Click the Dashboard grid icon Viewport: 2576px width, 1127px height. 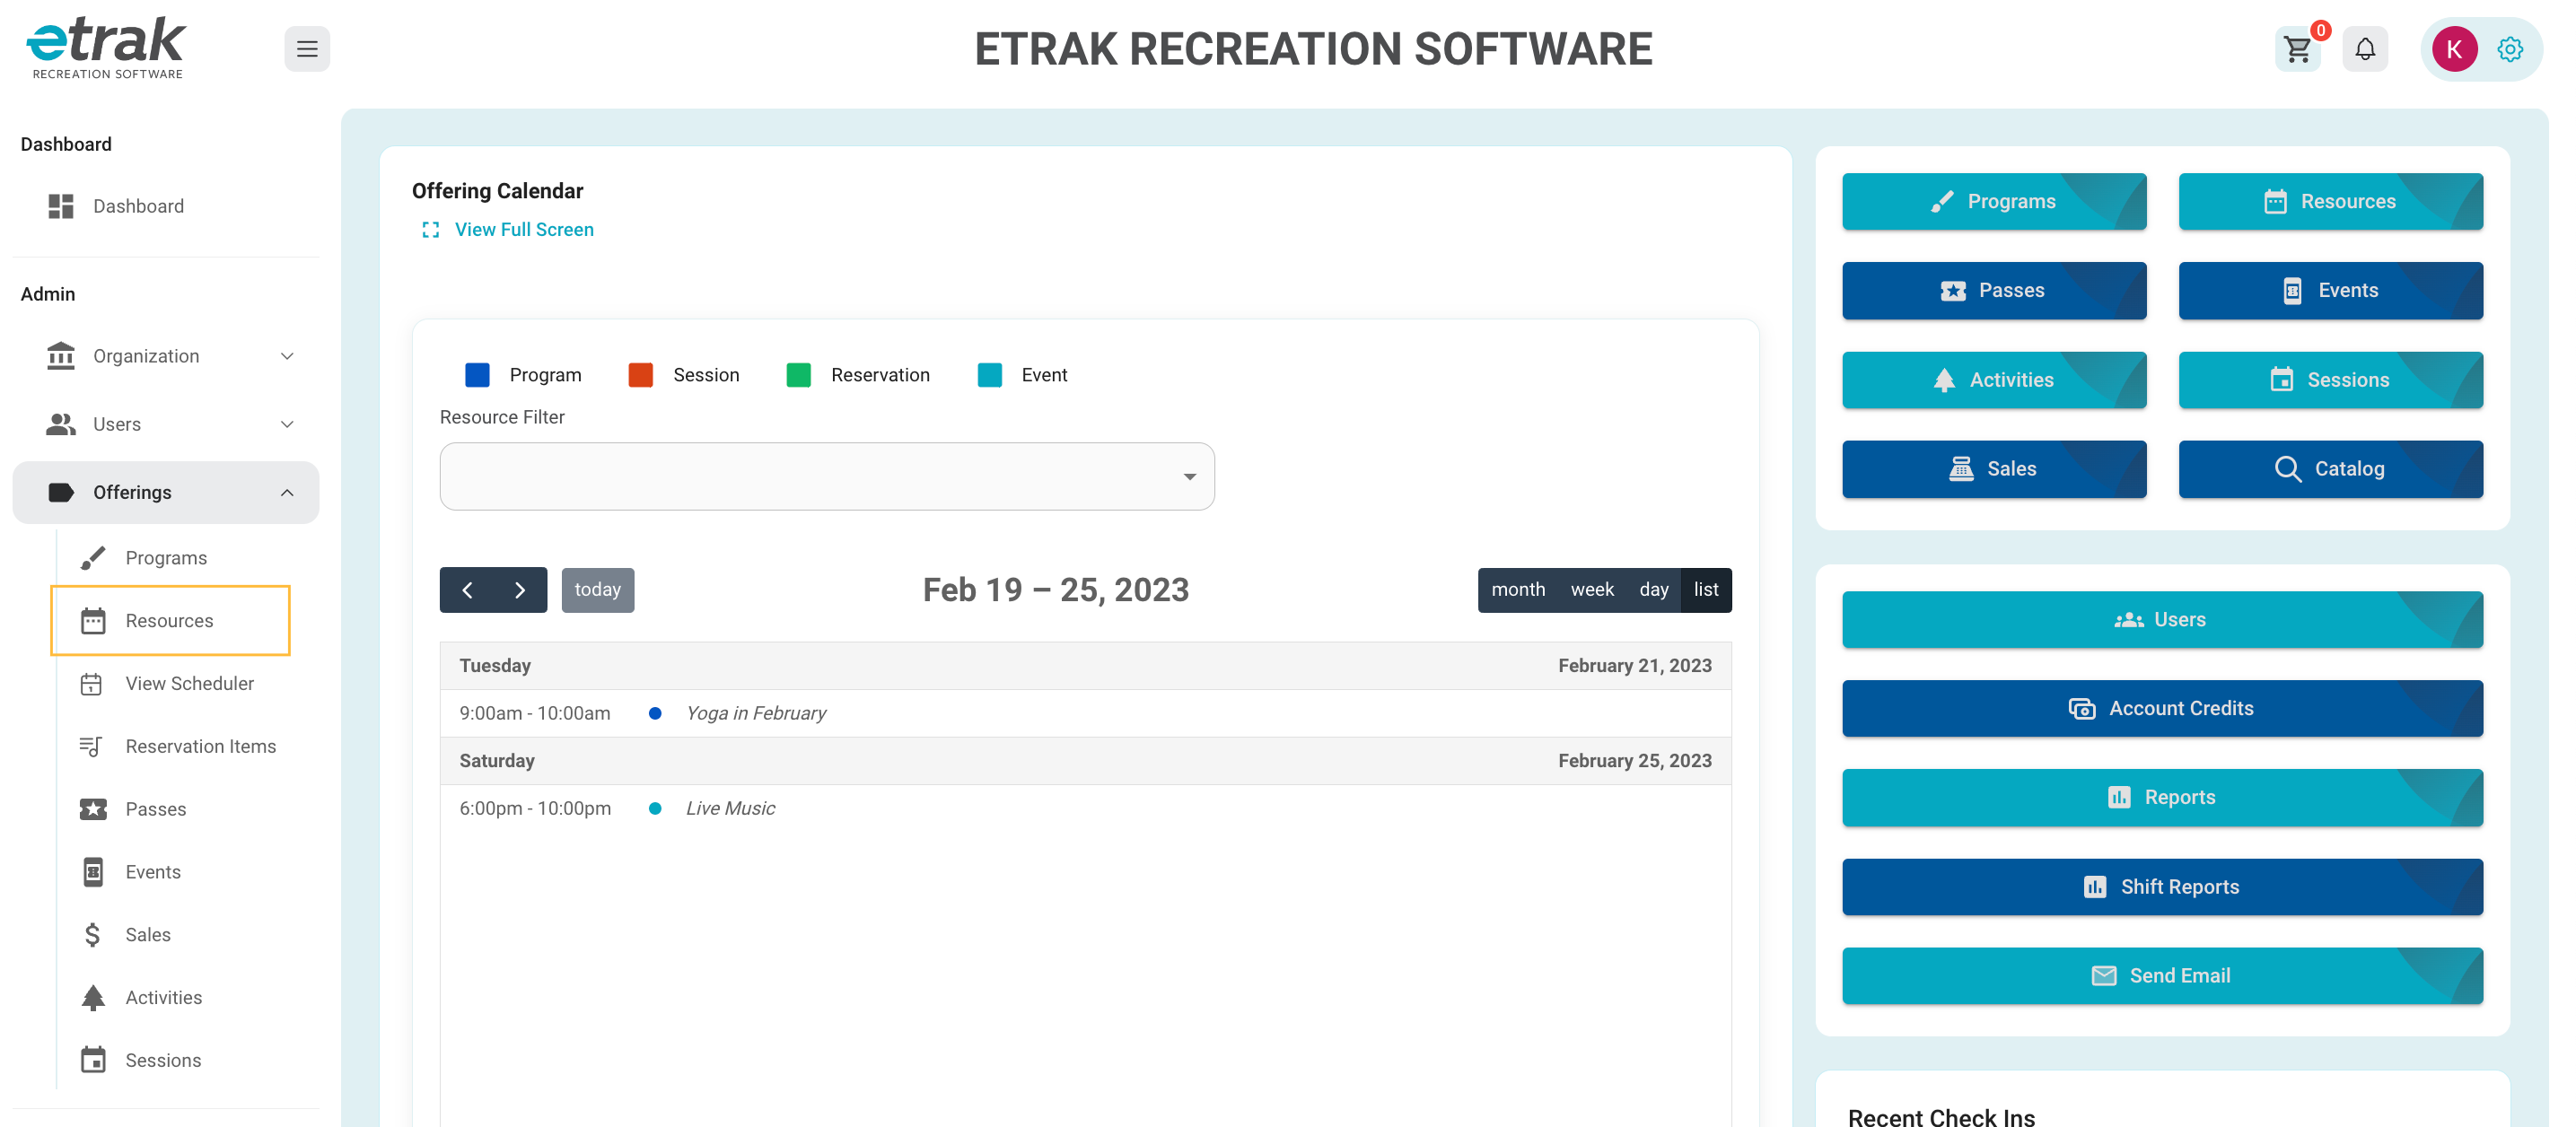coord(61,206)
